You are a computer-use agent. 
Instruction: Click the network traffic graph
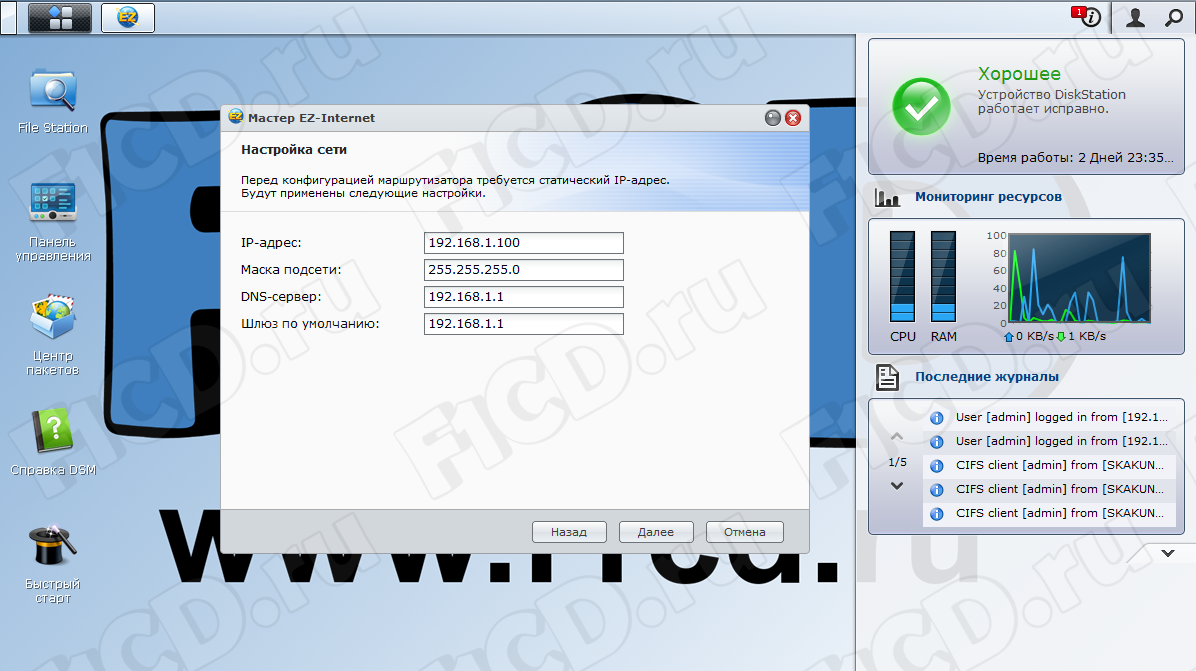1079,278
